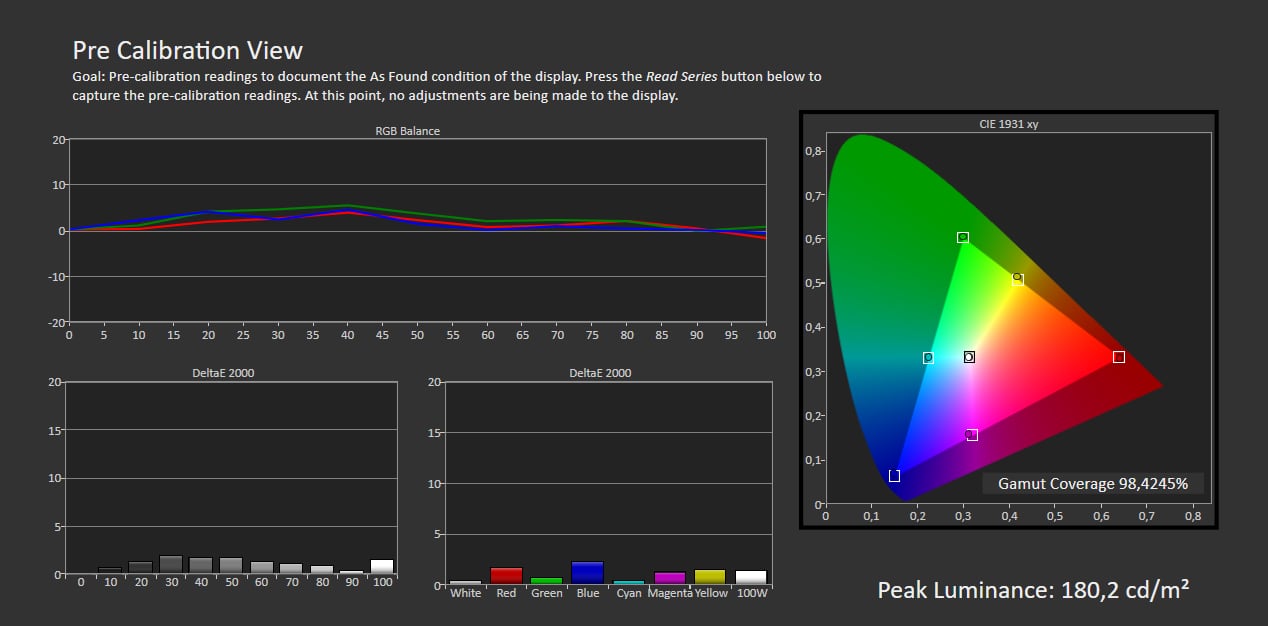The height and width of the screenshot is (626, 1268).
Task: Click the '0,7' y-axis label of CIE chart
Action: pyautogui.click(x=813, y=195)
